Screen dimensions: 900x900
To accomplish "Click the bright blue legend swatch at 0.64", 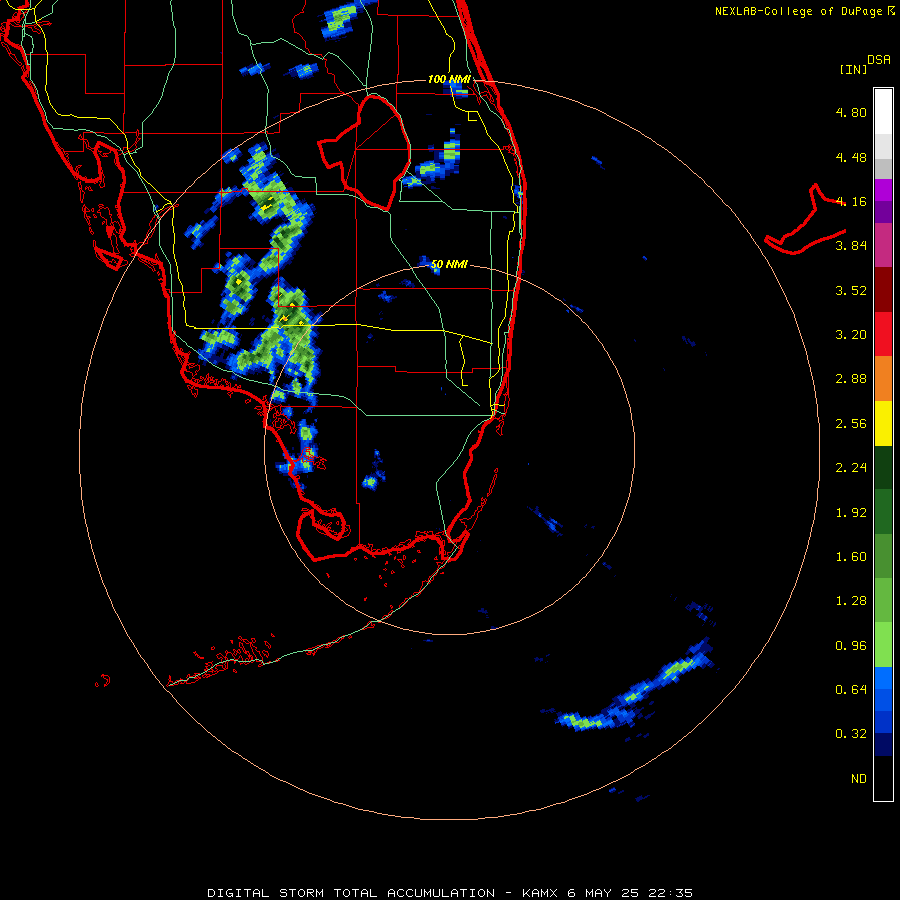I will point(883,678).
